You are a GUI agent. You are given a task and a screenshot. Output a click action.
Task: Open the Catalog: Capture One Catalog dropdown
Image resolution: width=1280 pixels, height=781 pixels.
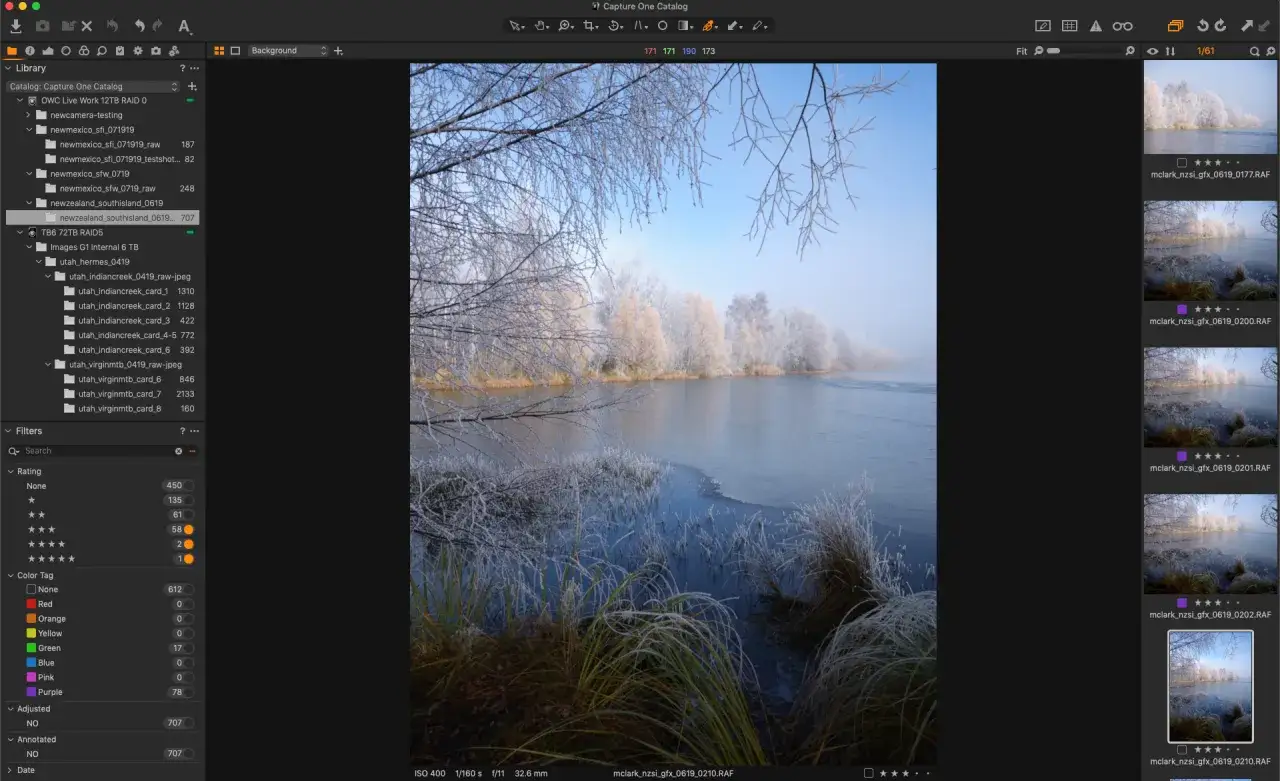92,87
